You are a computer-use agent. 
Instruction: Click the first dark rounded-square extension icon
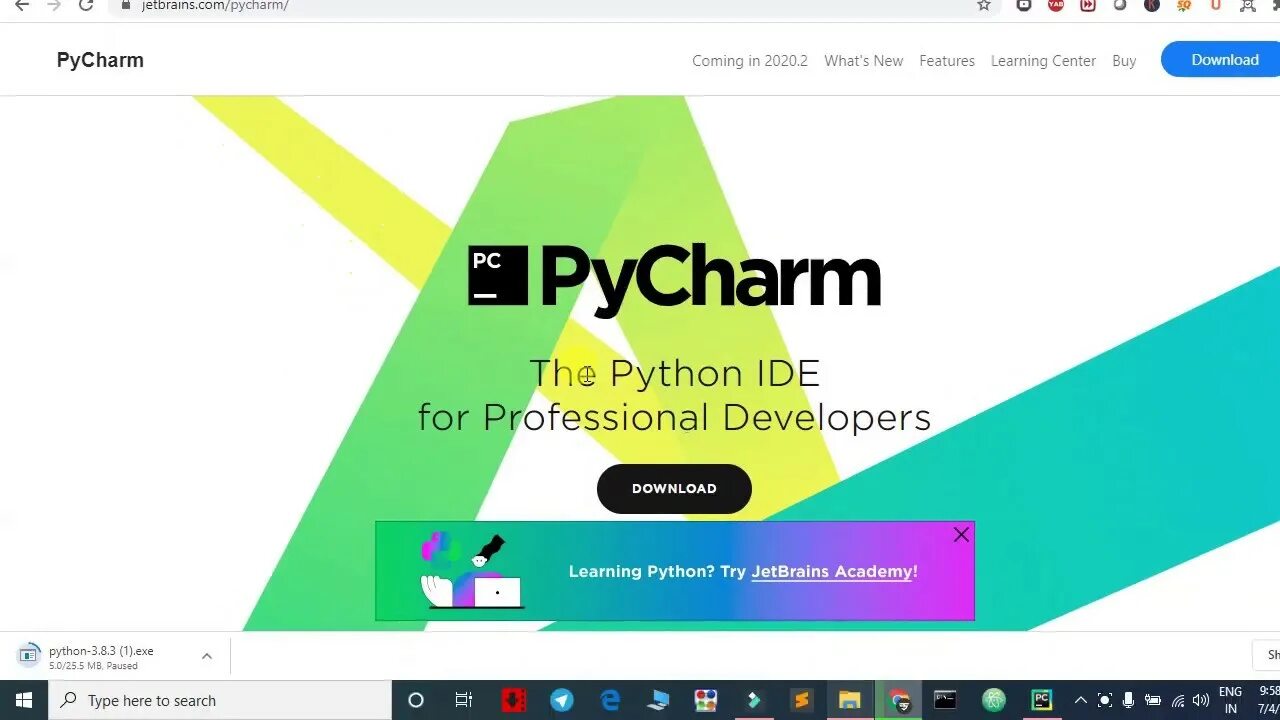pos(1024,5)
